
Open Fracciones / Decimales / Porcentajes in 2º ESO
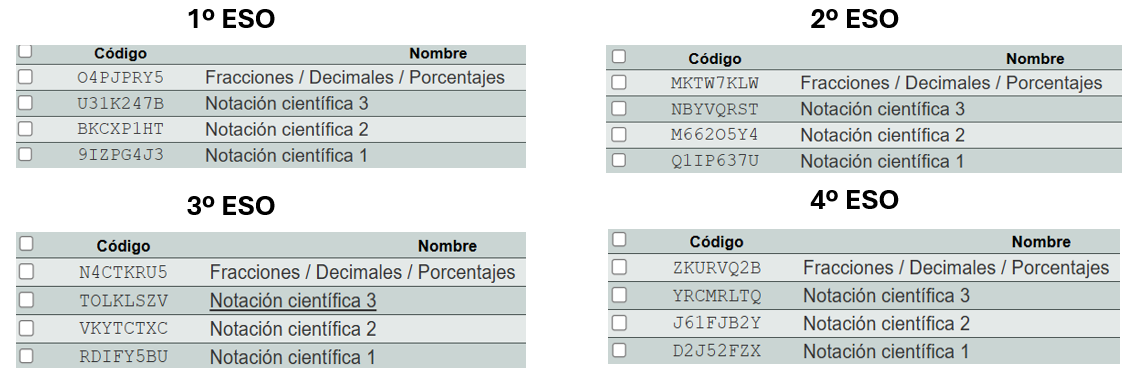[951, 83]
